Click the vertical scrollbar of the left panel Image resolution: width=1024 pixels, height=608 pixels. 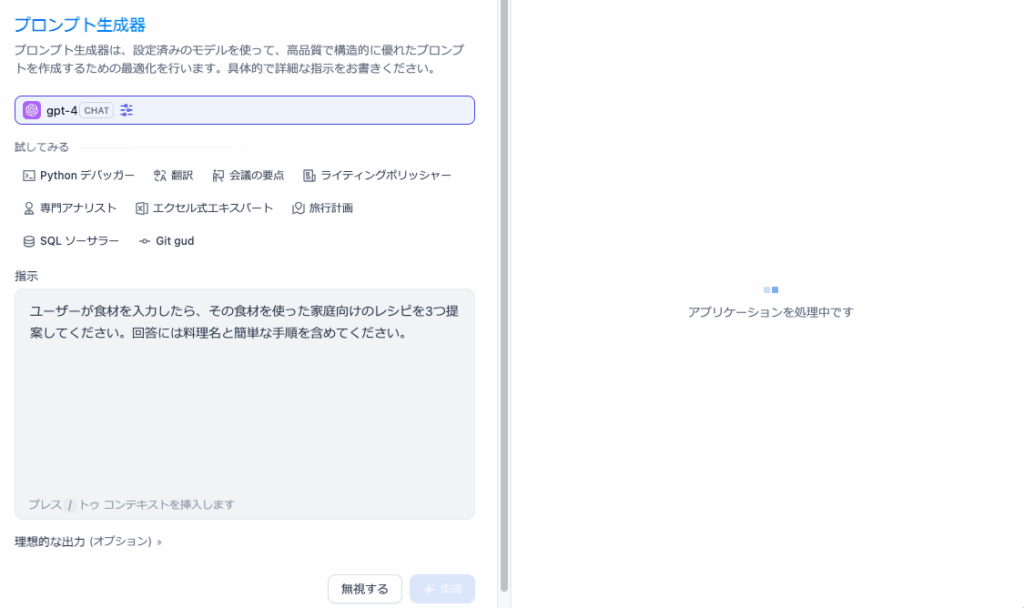click(504, 300)
